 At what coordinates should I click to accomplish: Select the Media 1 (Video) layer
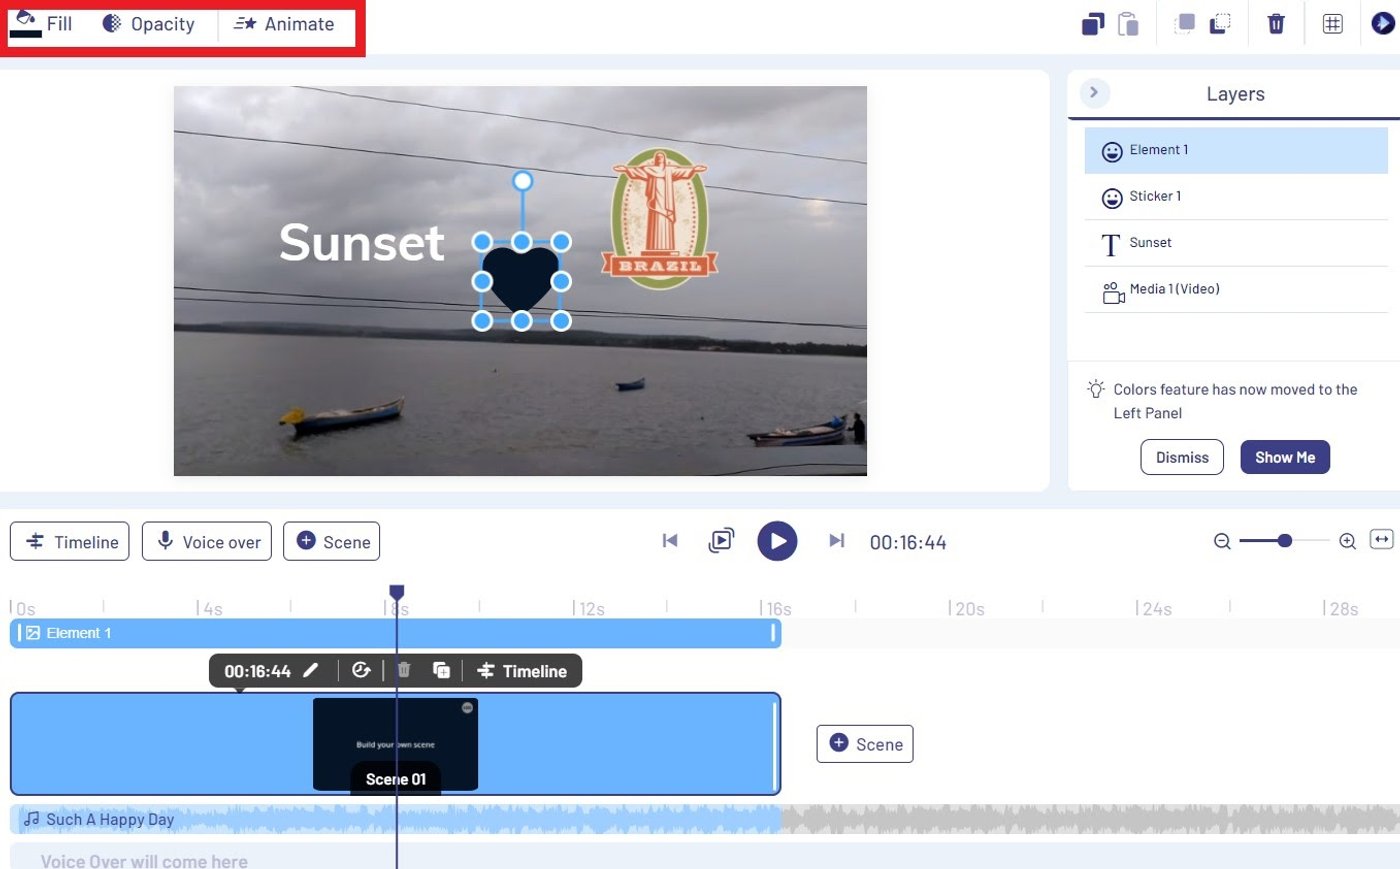[1173, 288]
